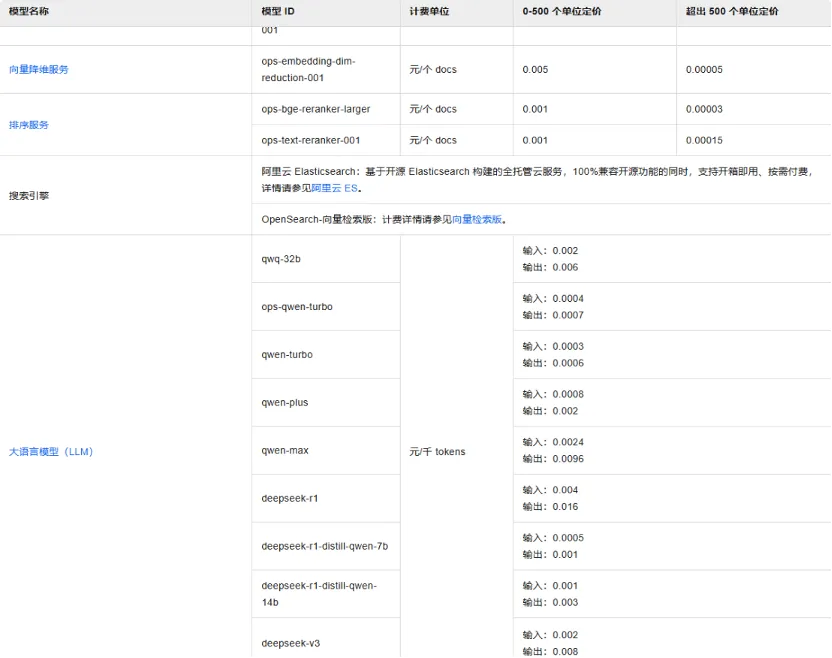Select the qwen-plus model ID
The image size is (832, 658).
coord(285,402)
